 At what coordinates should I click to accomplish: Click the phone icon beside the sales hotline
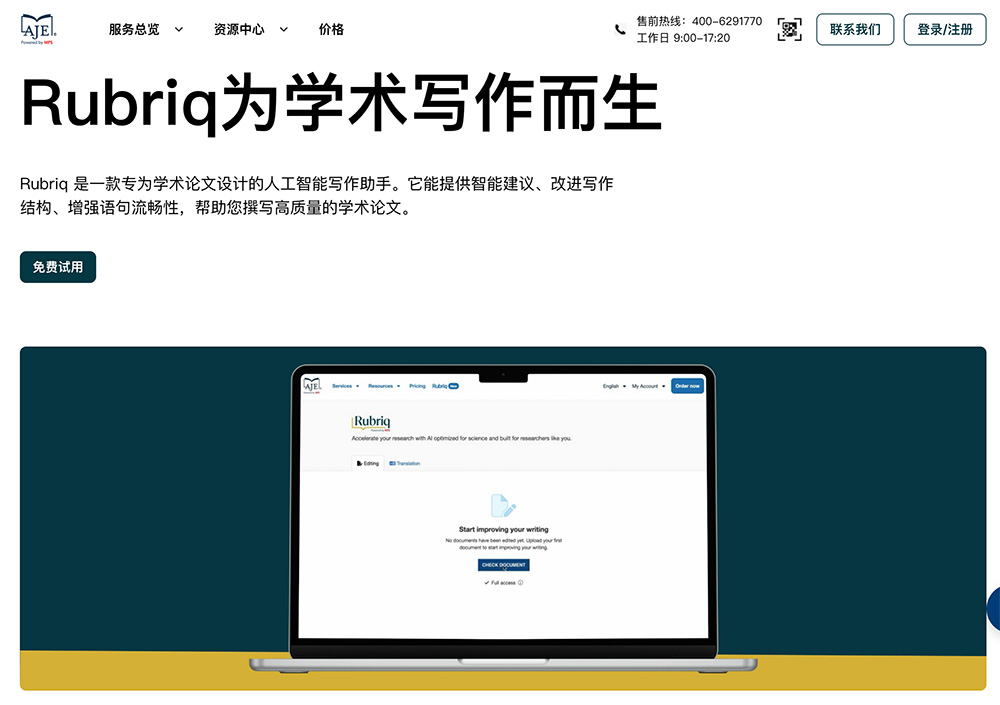pyautogui.click(x=620, y=28)
